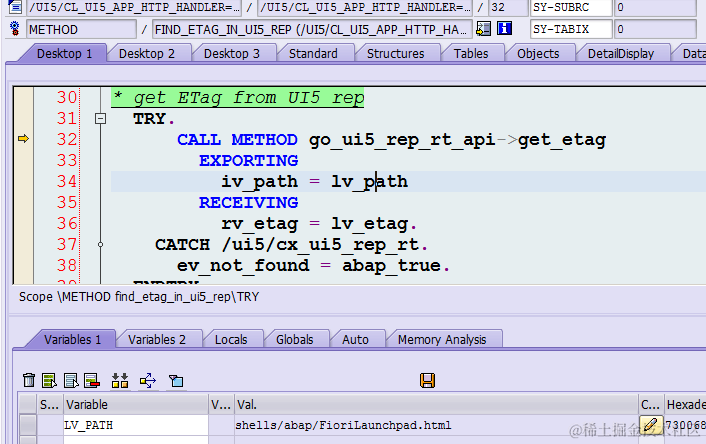The image size is (706, 444).
Task: Switch to the Desktop 1 tab
Action: point(64,54)
